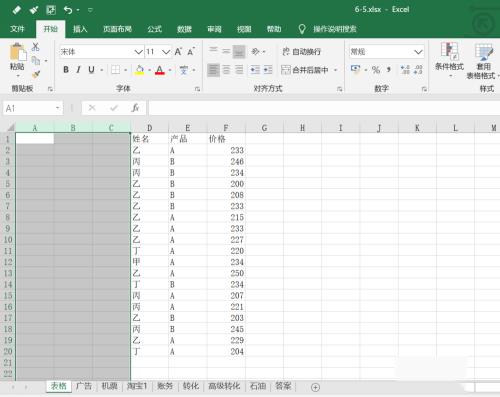Click the Paste (粘贴) clipboard icon

point(17,52)
